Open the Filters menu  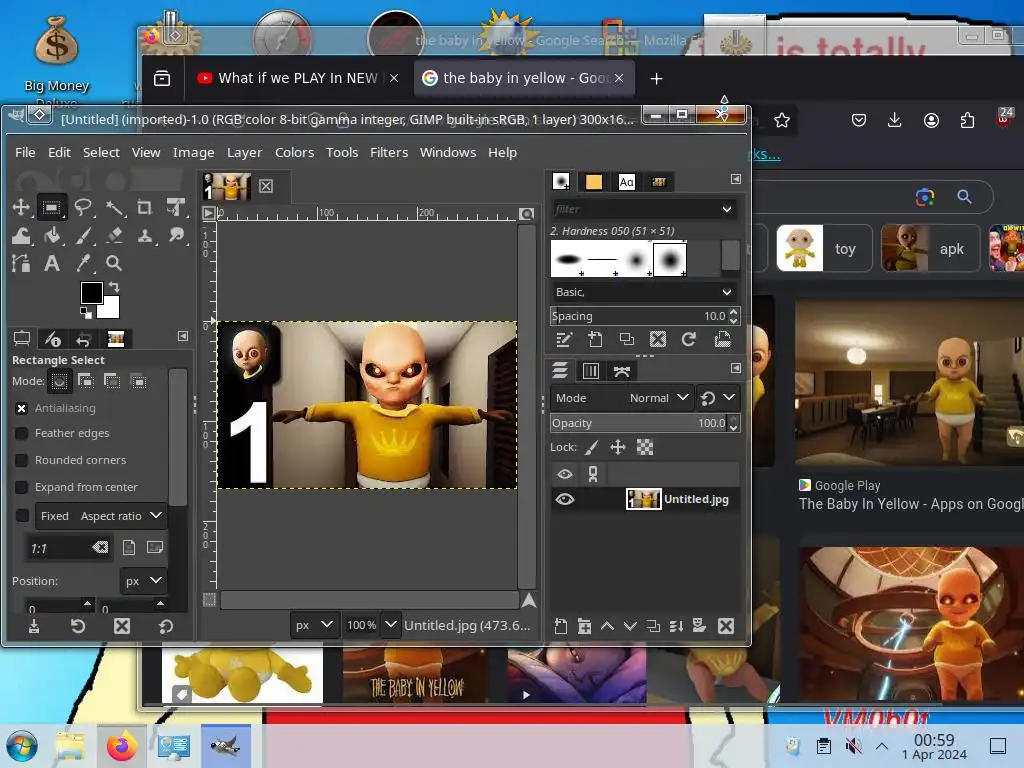click(x=389, y=152)
